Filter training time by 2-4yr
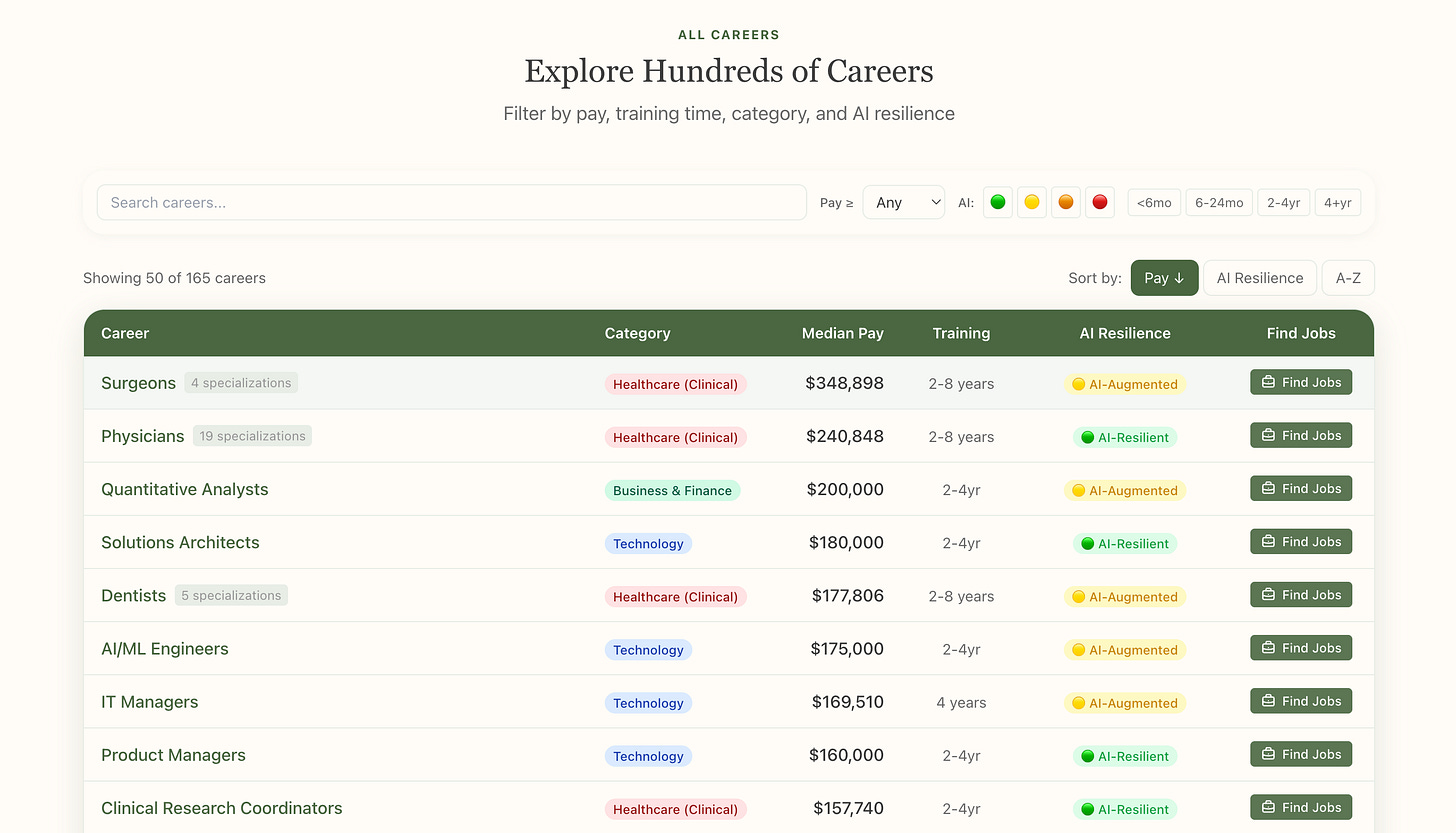 [1283, 203]
